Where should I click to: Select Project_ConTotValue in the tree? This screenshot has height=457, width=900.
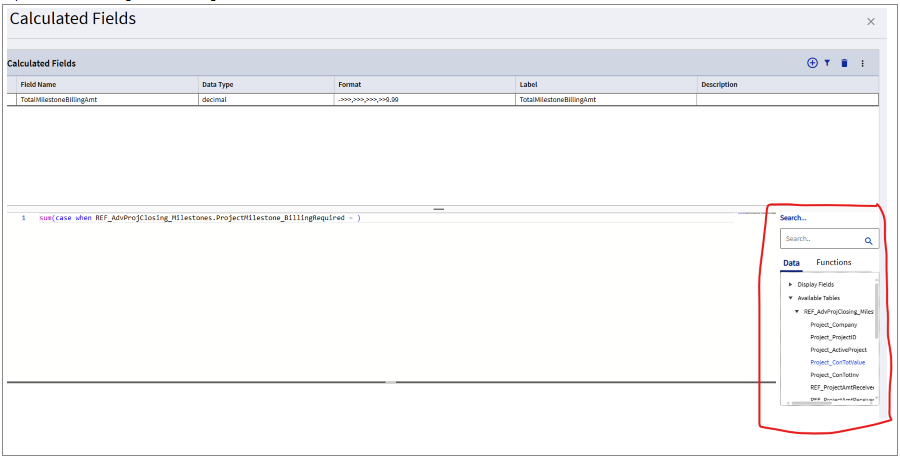pyautogui.click(x=837, y=362)
